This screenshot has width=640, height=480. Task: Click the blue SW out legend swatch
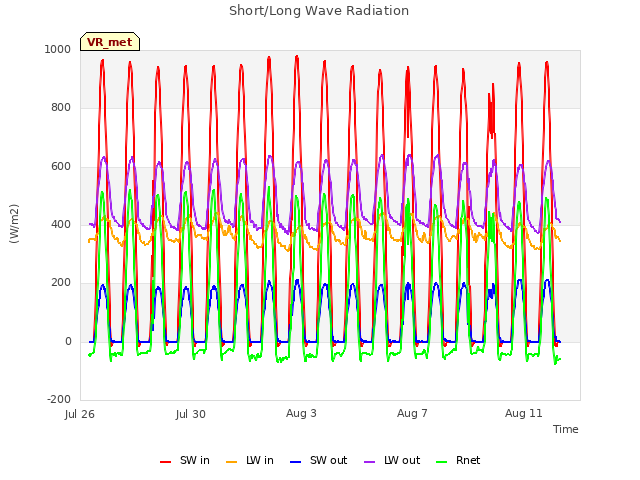pyautogui.click(x=295, y=462)
